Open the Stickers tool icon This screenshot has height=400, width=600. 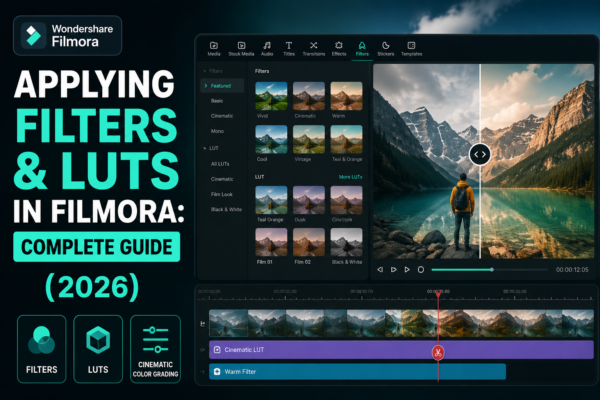[x=386, y=46]
